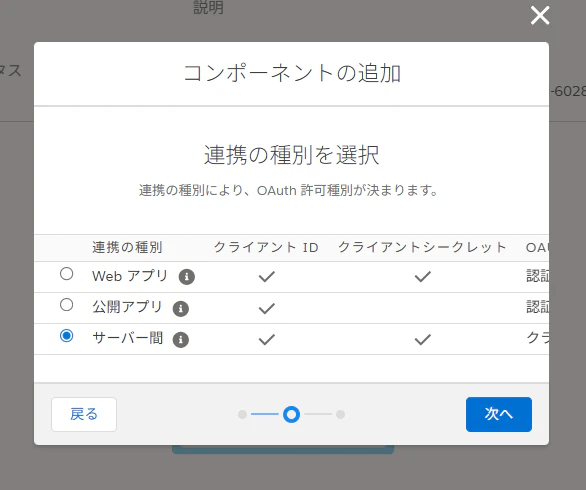
Task: Open info icon next to サーバー間
Action: pyautogui.click(x=181, y=339)
